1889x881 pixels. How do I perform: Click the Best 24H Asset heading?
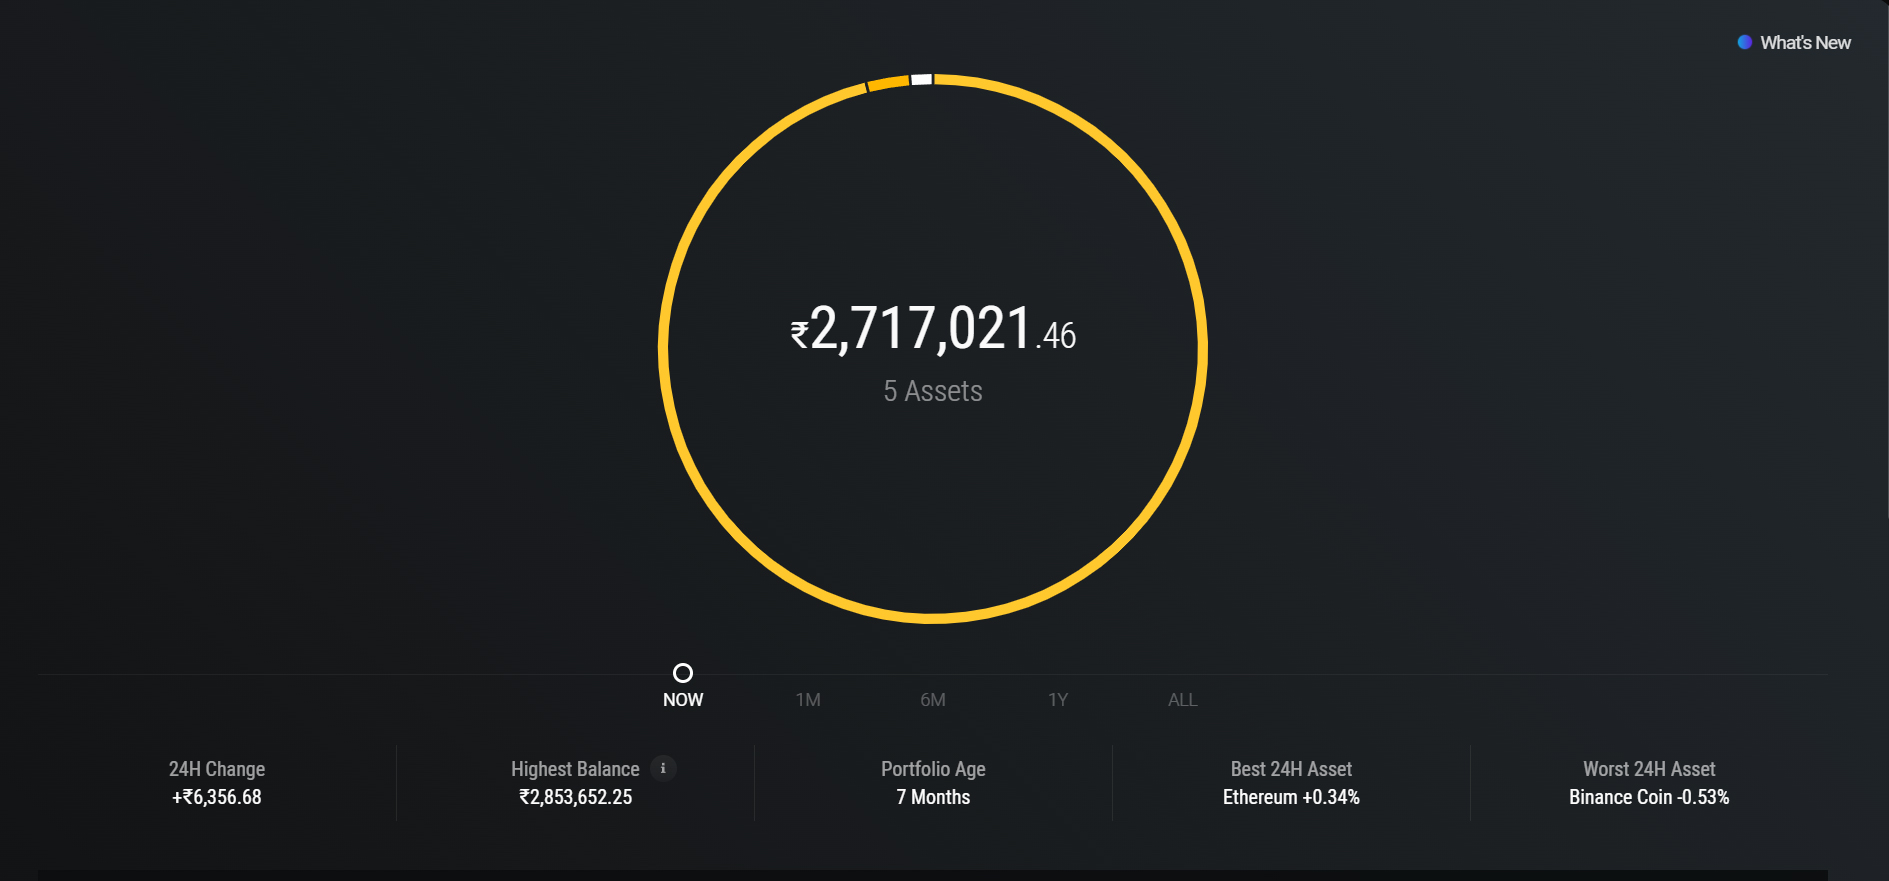click(x=1291, y=769)
